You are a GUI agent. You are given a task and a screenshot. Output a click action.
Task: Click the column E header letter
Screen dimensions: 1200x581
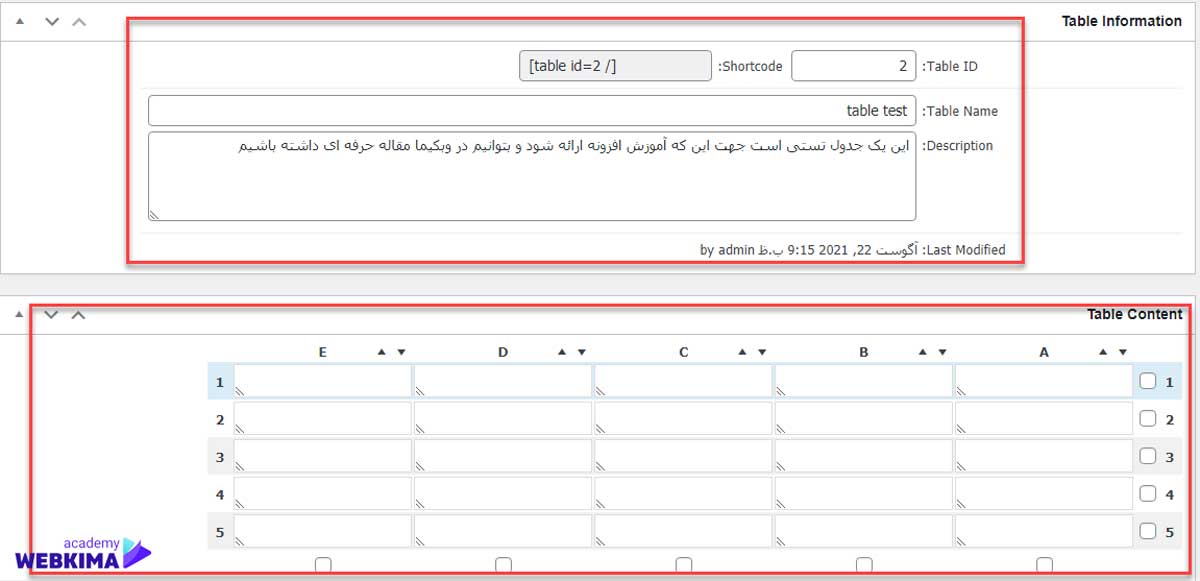pyautogui.click(x=323, y=352)
